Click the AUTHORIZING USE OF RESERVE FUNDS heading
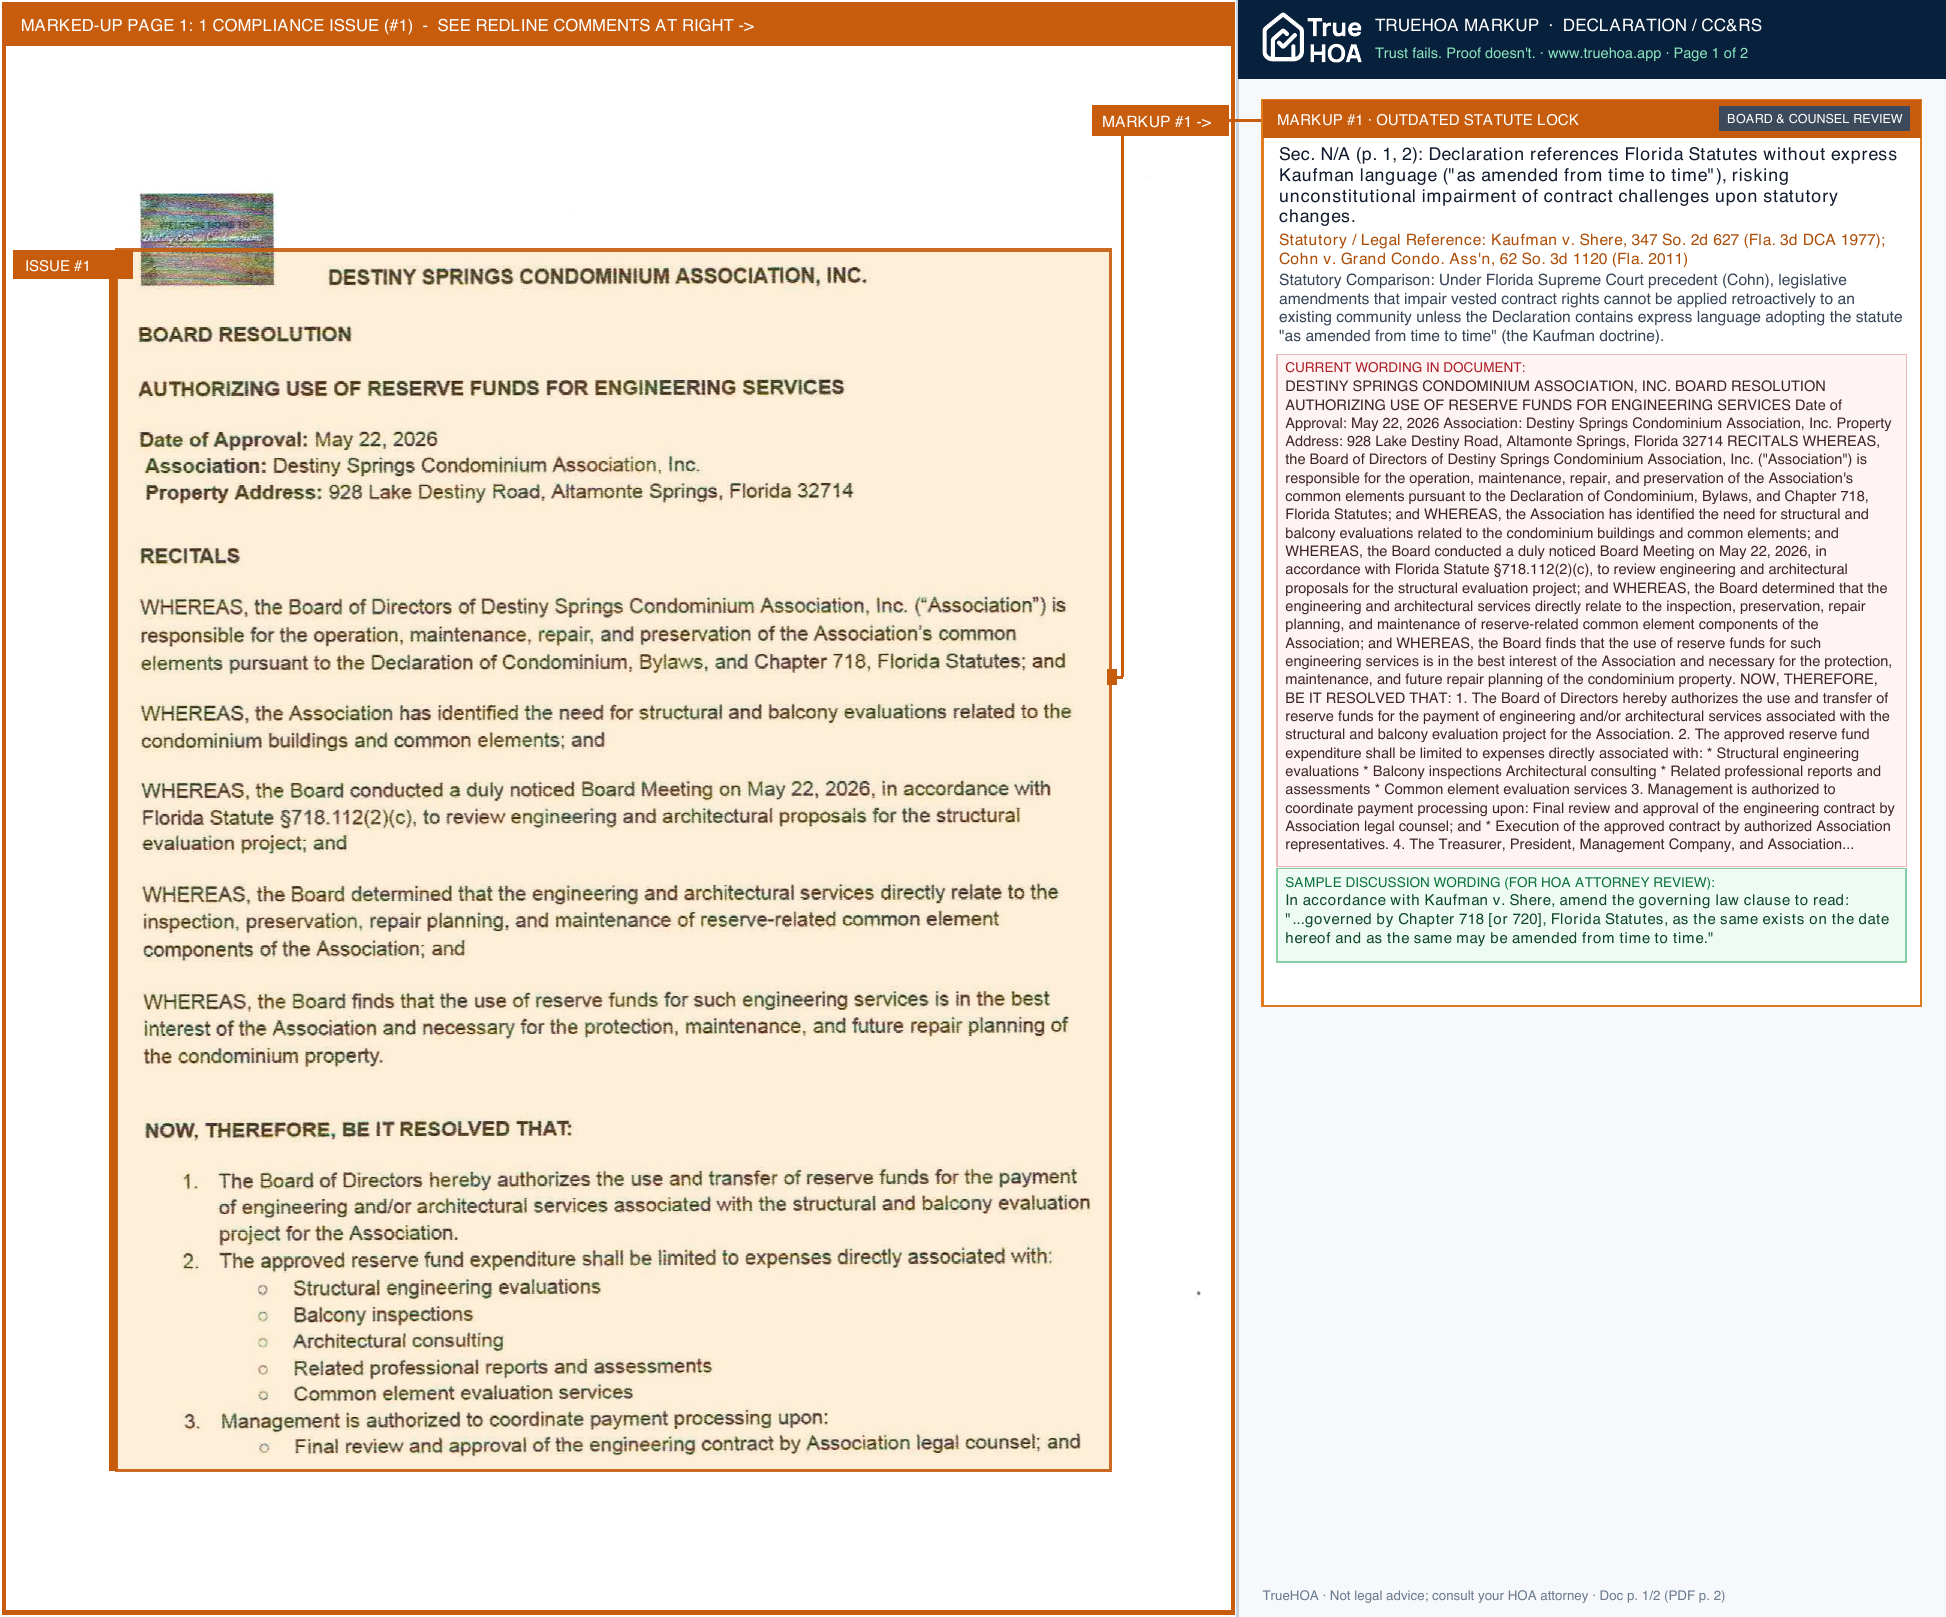 [x=491, y=387]
